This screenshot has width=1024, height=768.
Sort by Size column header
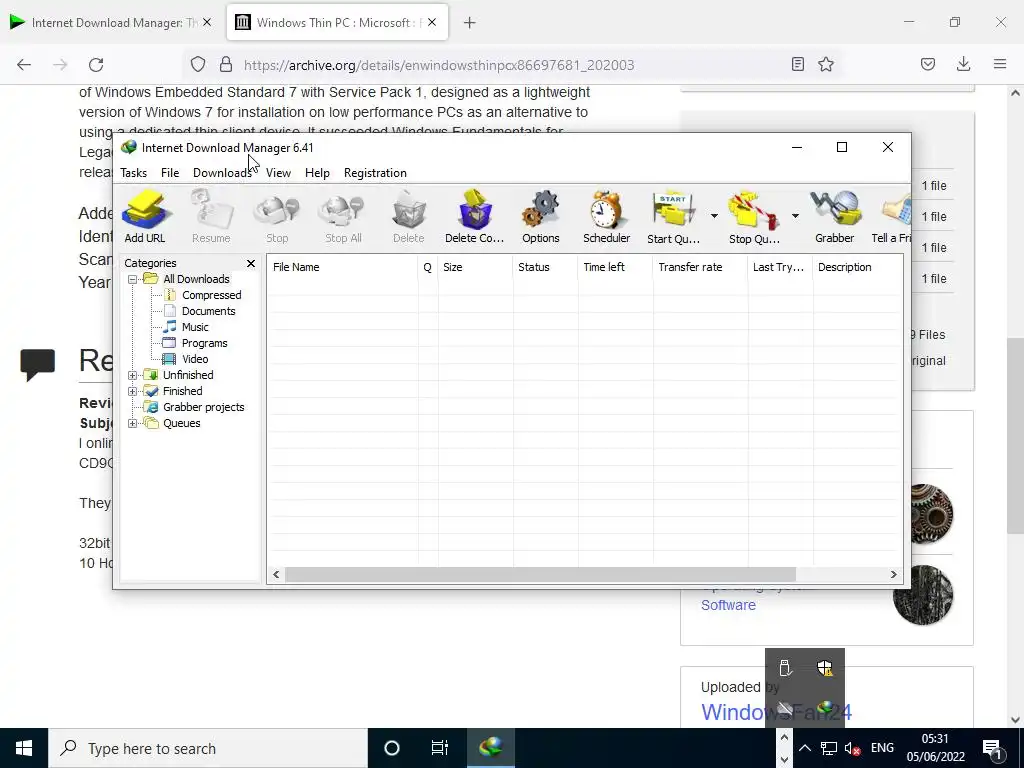tap(475, 267)
